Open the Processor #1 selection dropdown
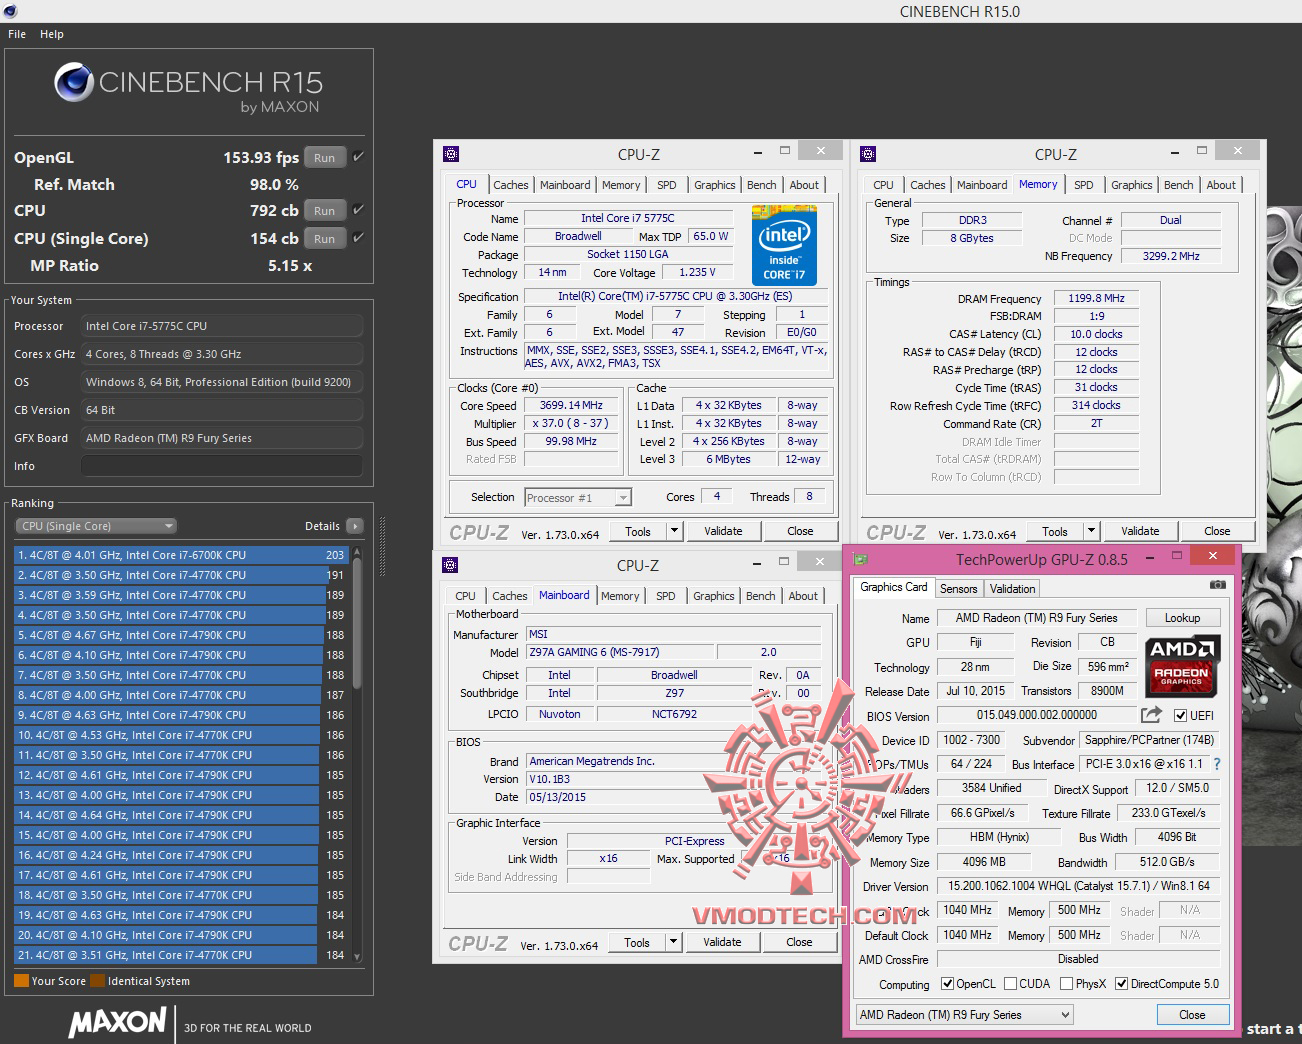 578,497
